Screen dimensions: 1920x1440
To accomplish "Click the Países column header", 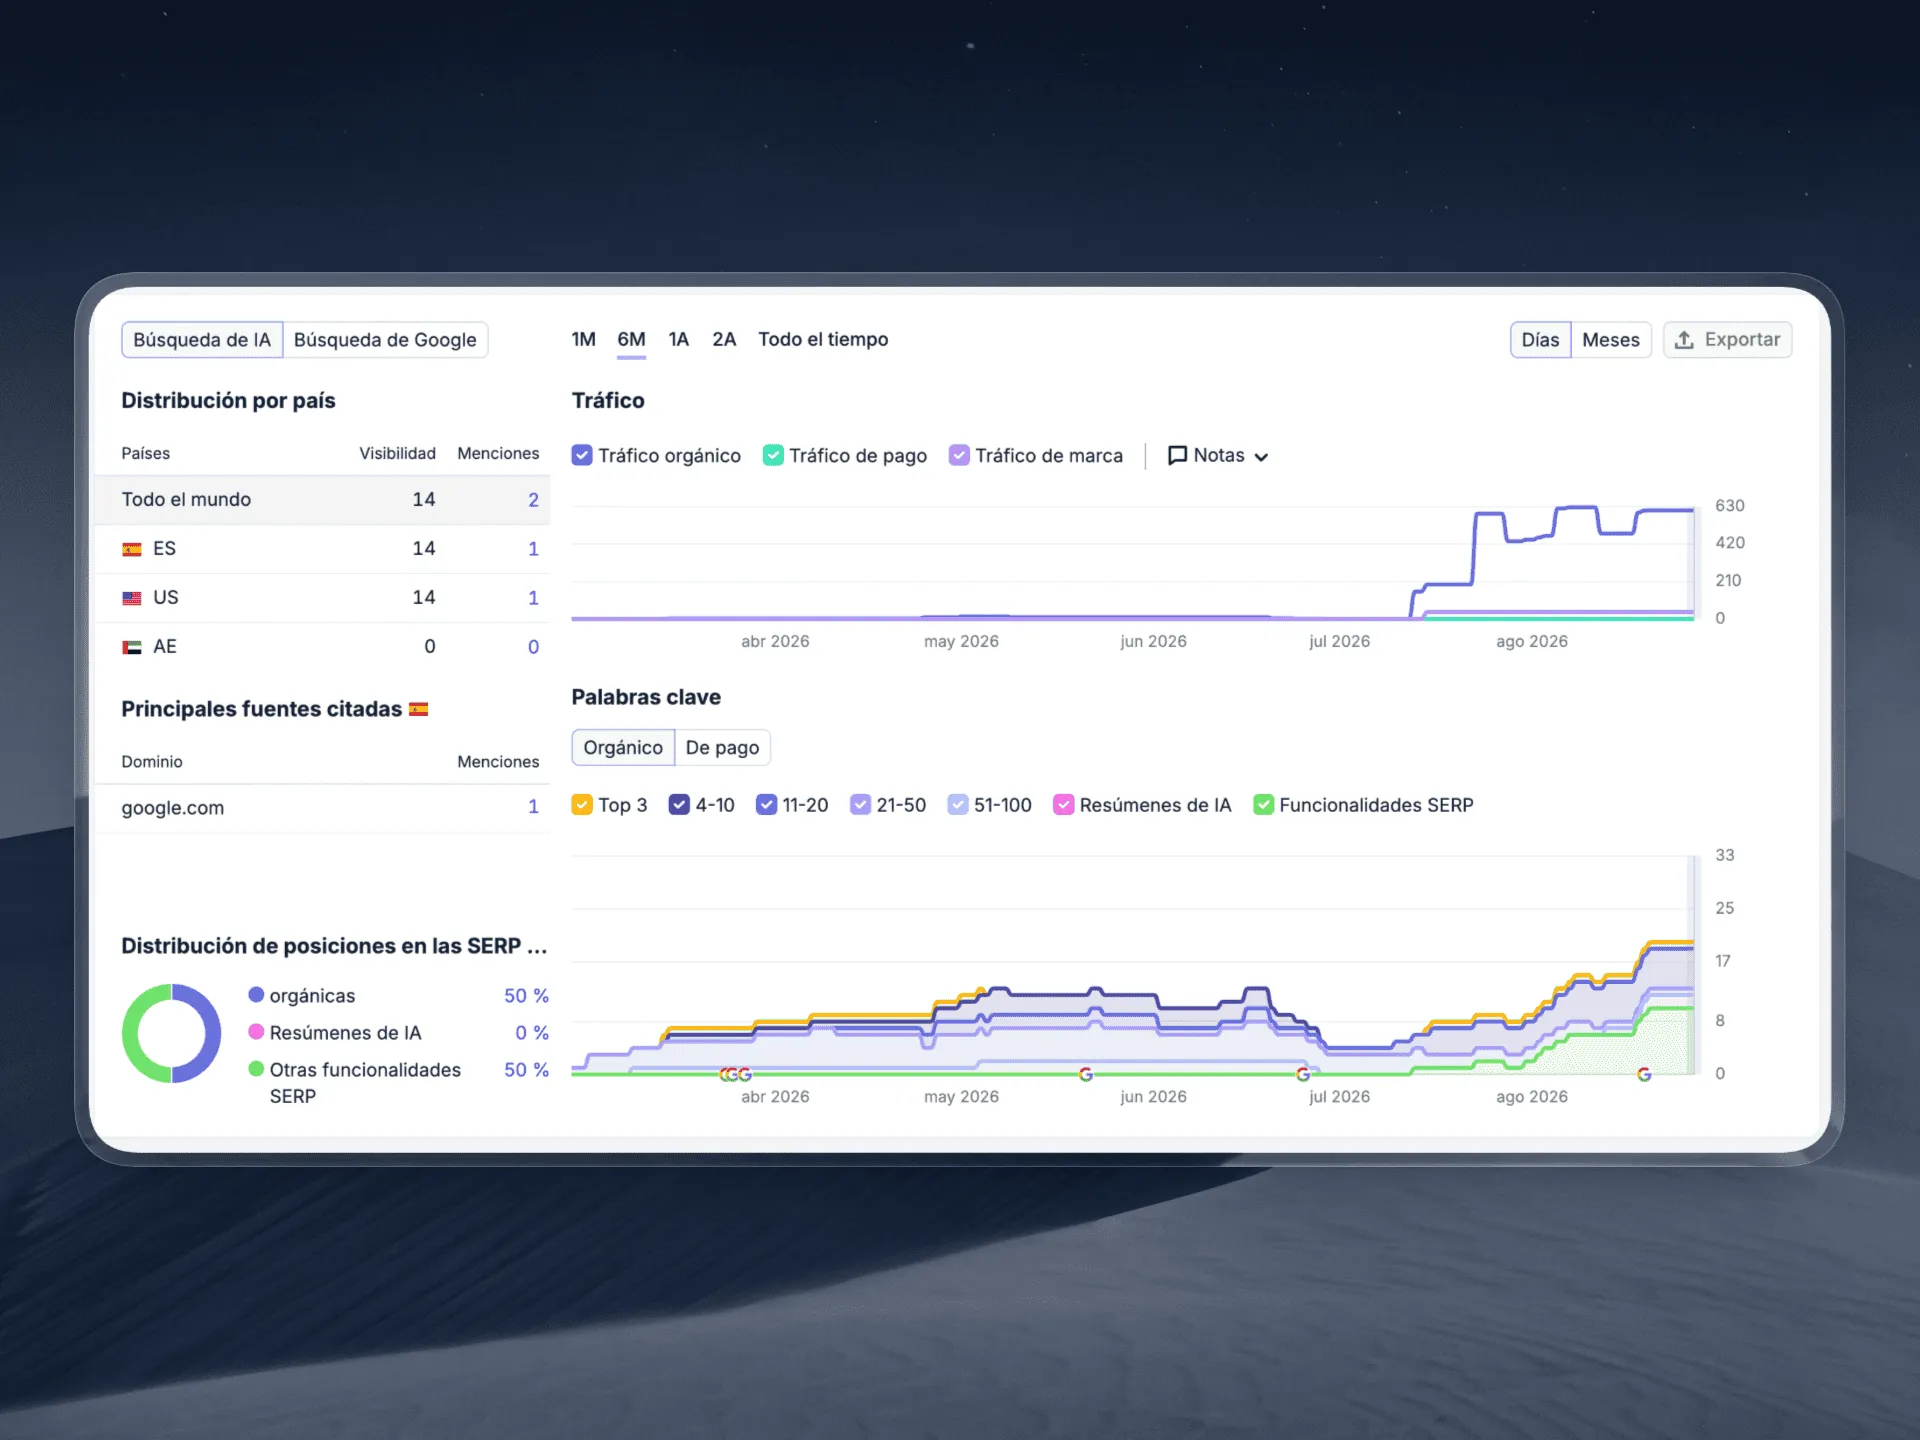I will [146, 454].
